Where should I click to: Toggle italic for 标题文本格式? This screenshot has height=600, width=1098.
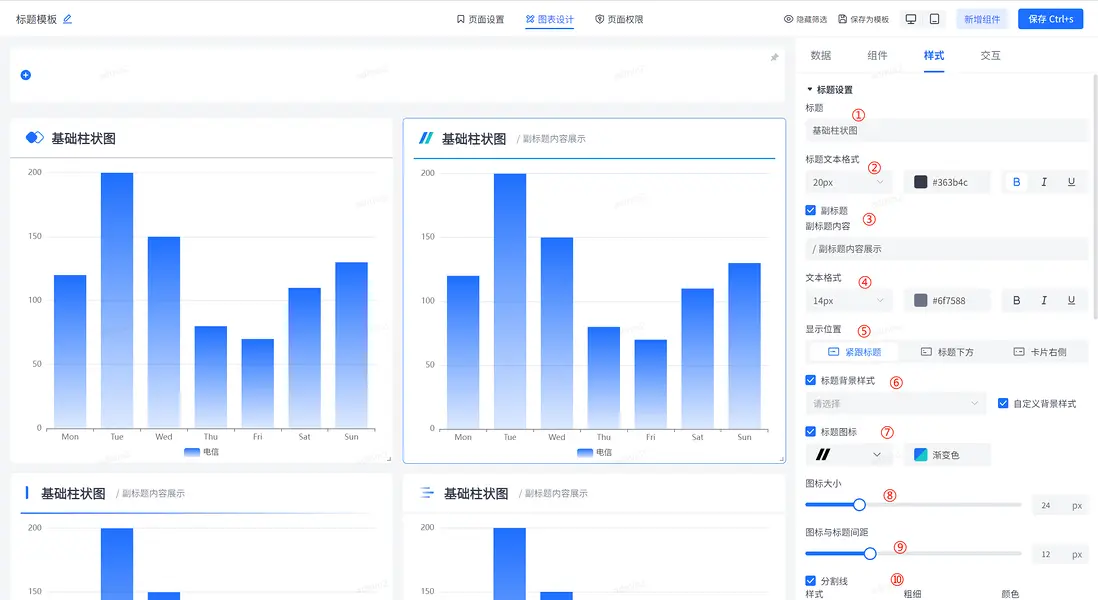[x=1043, y=182]
